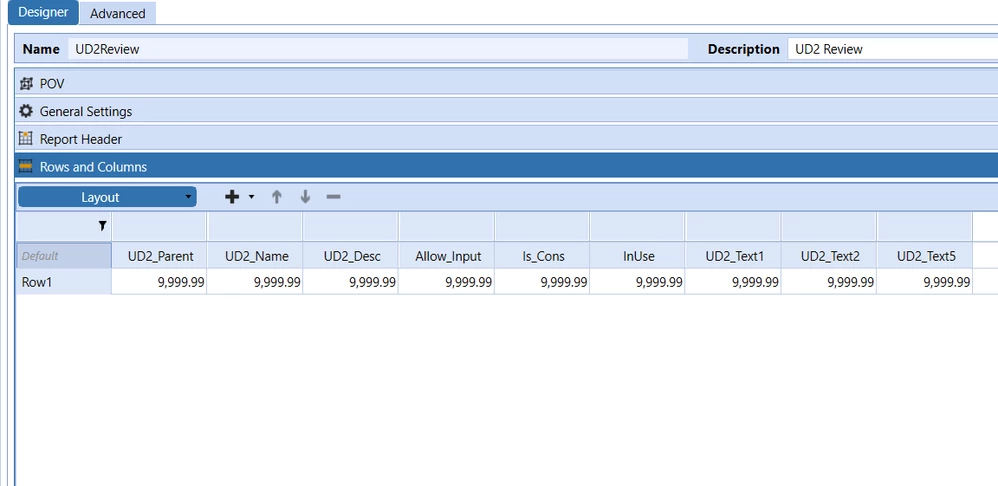Click the blank header cell above UD2_Parent
Screen dimensions: 998x486
[x=159, y=226]
